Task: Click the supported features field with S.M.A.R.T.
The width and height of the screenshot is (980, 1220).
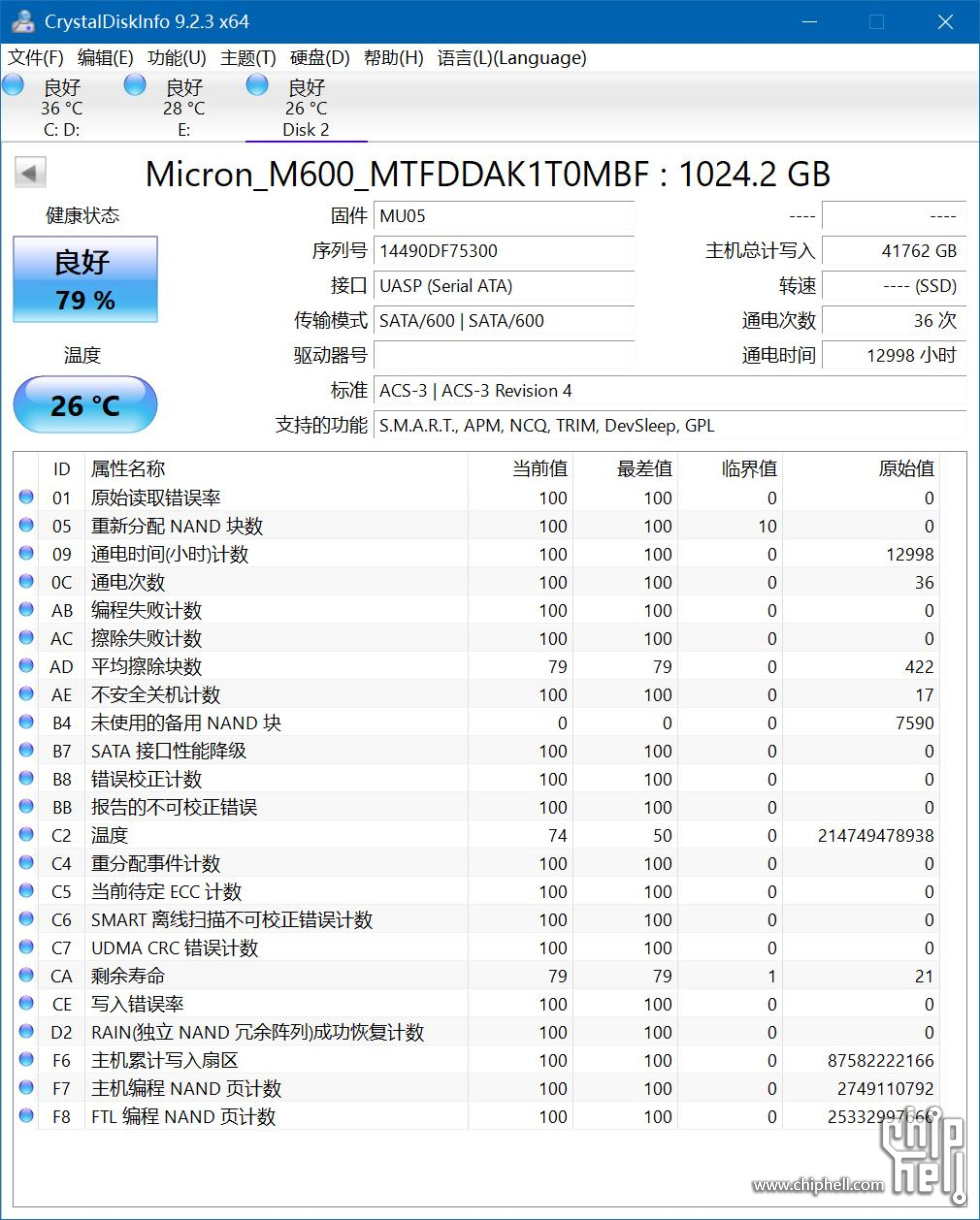Action: (670, 425)
